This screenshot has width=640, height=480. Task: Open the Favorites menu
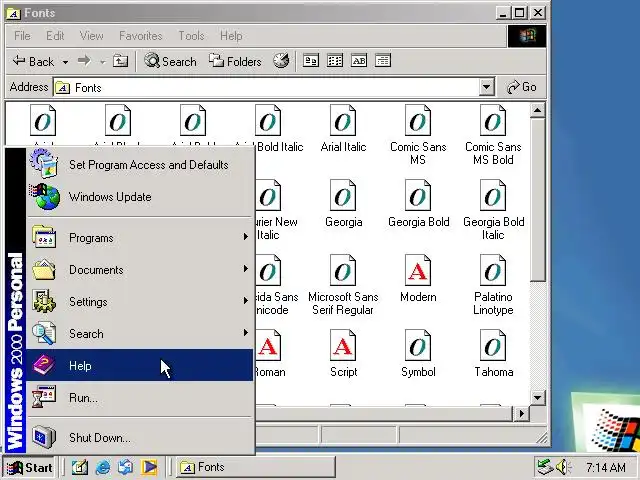pyautogui.click(x=141, y=36)
